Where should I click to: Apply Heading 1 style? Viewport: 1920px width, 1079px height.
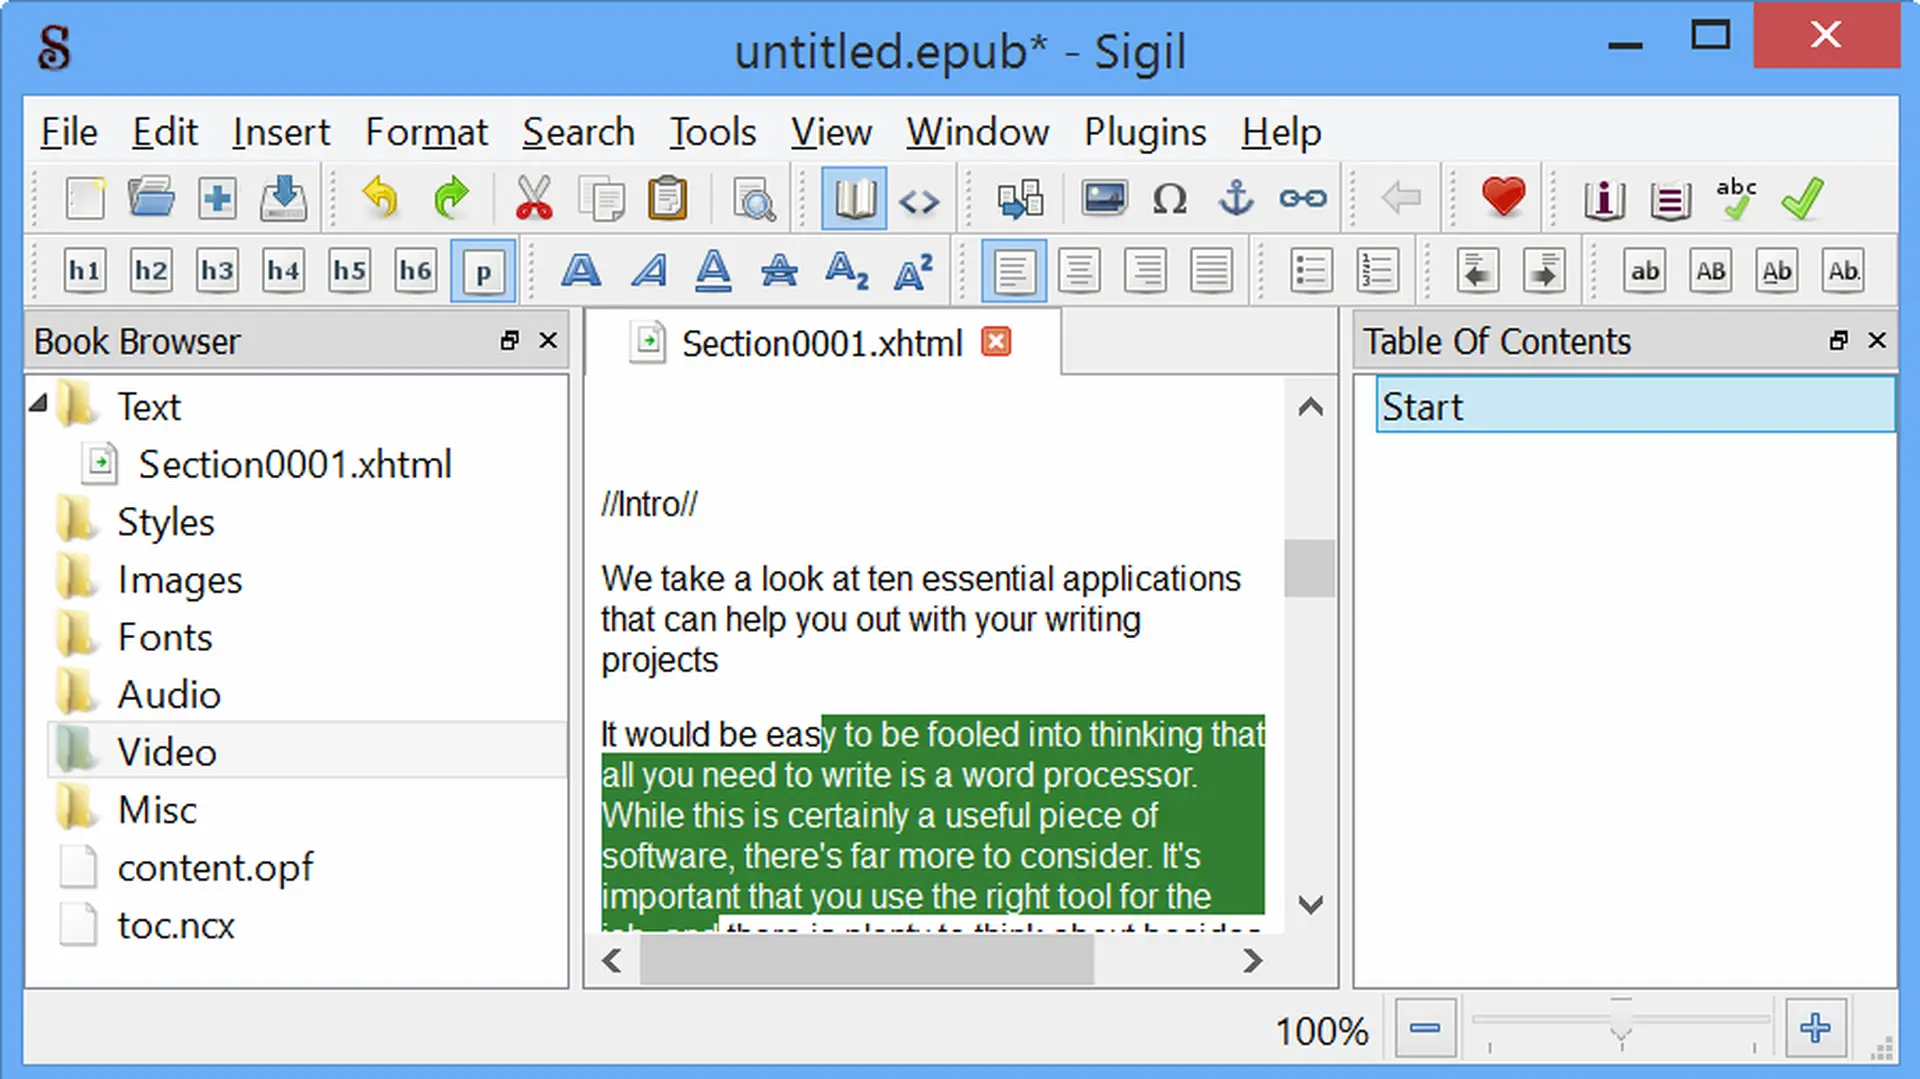tap(85, 271)
